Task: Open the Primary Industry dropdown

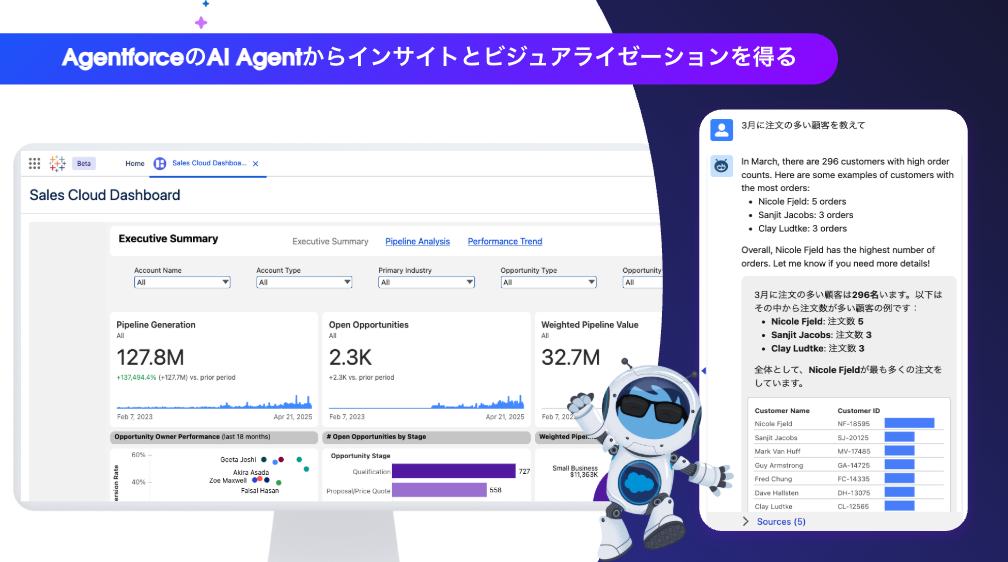Action: (426, 282)
